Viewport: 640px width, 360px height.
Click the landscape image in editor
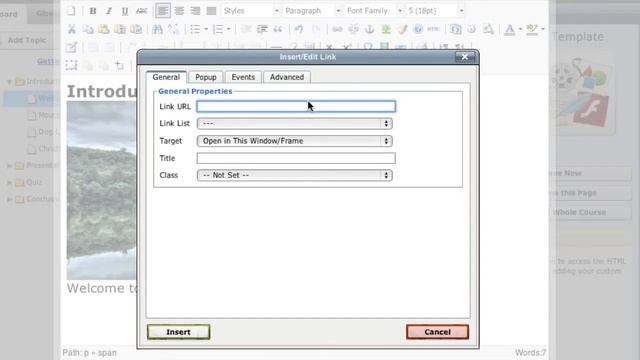tap(102, 190)
